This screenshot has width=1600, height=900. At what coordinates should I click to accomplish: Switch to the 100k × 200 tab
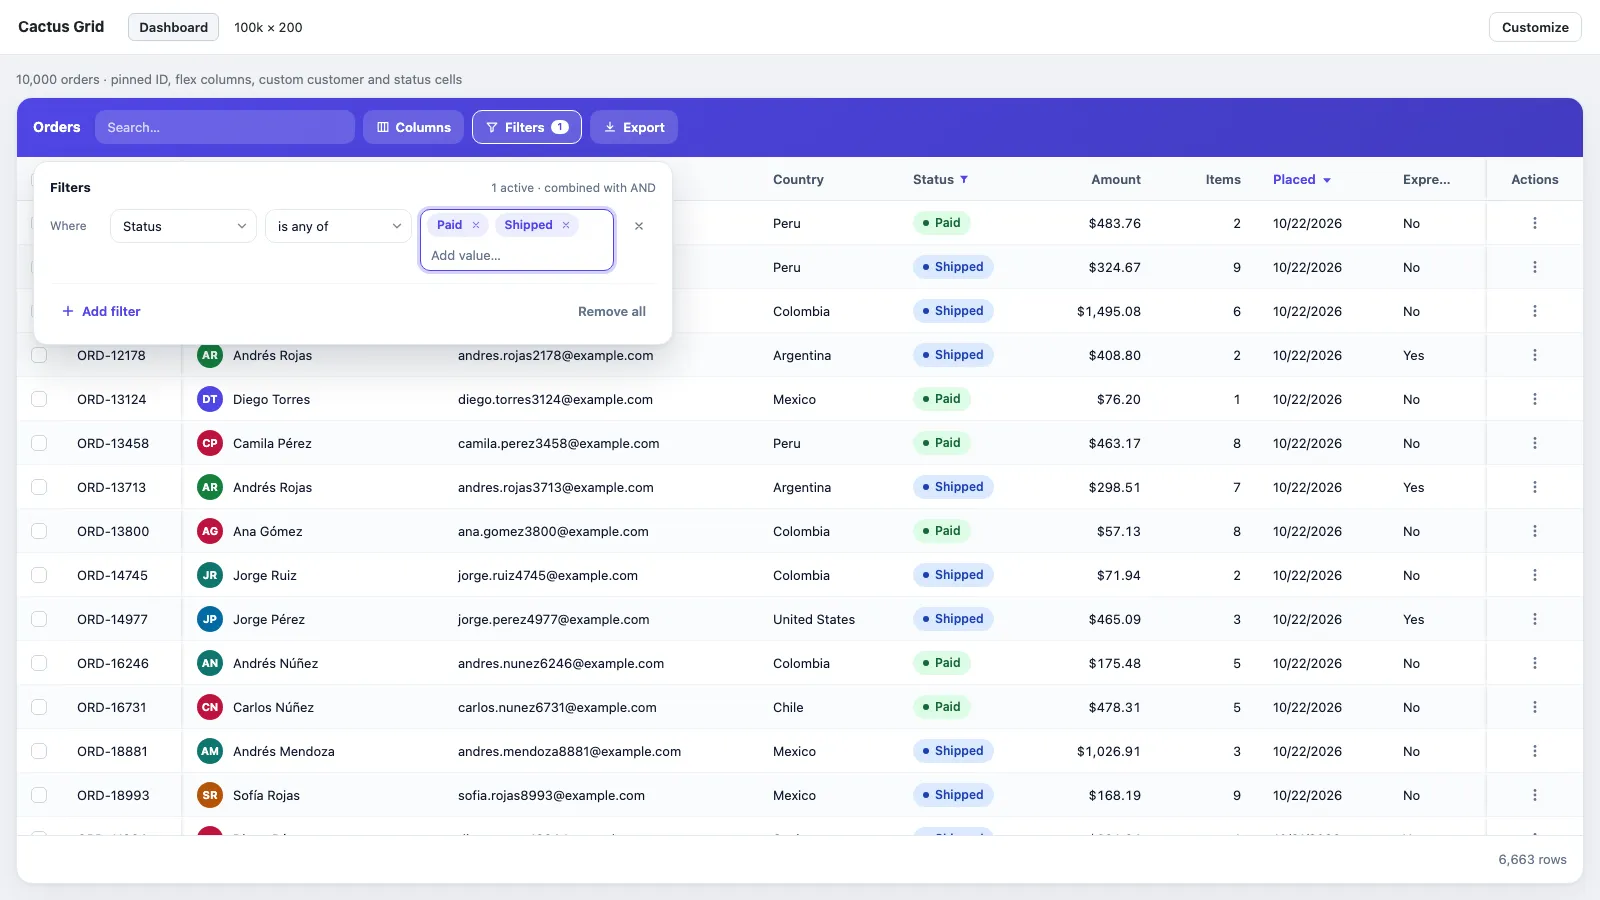click(x=268, y=27)
